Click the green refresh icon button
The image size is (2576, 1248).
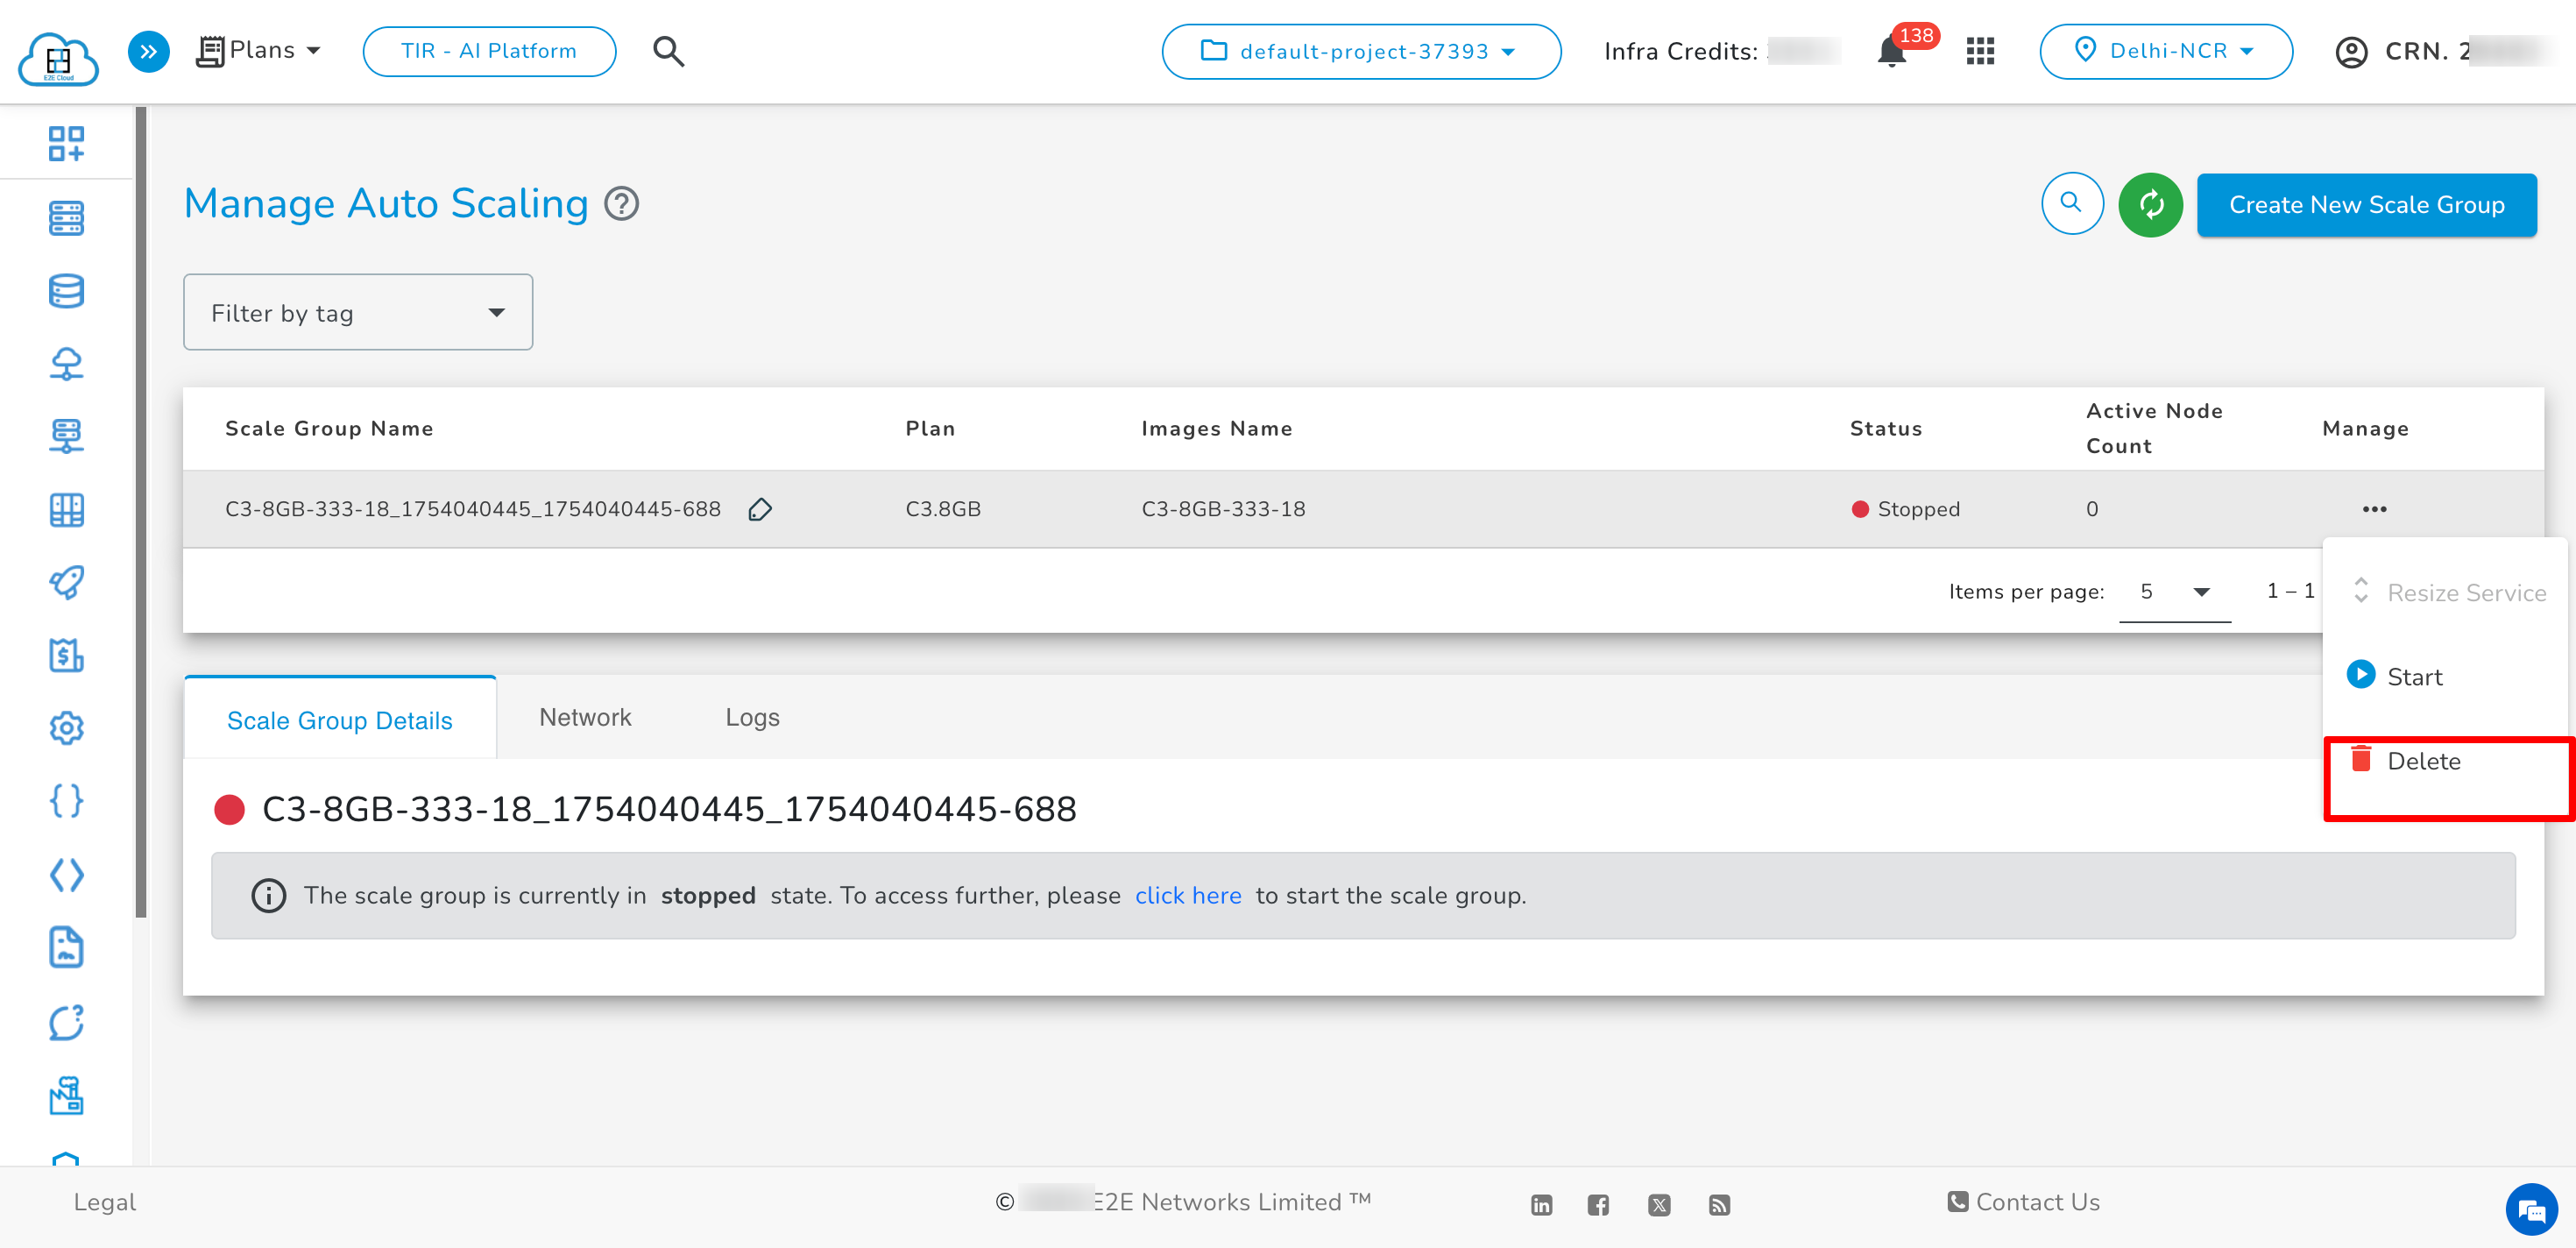click(2150, 204)
